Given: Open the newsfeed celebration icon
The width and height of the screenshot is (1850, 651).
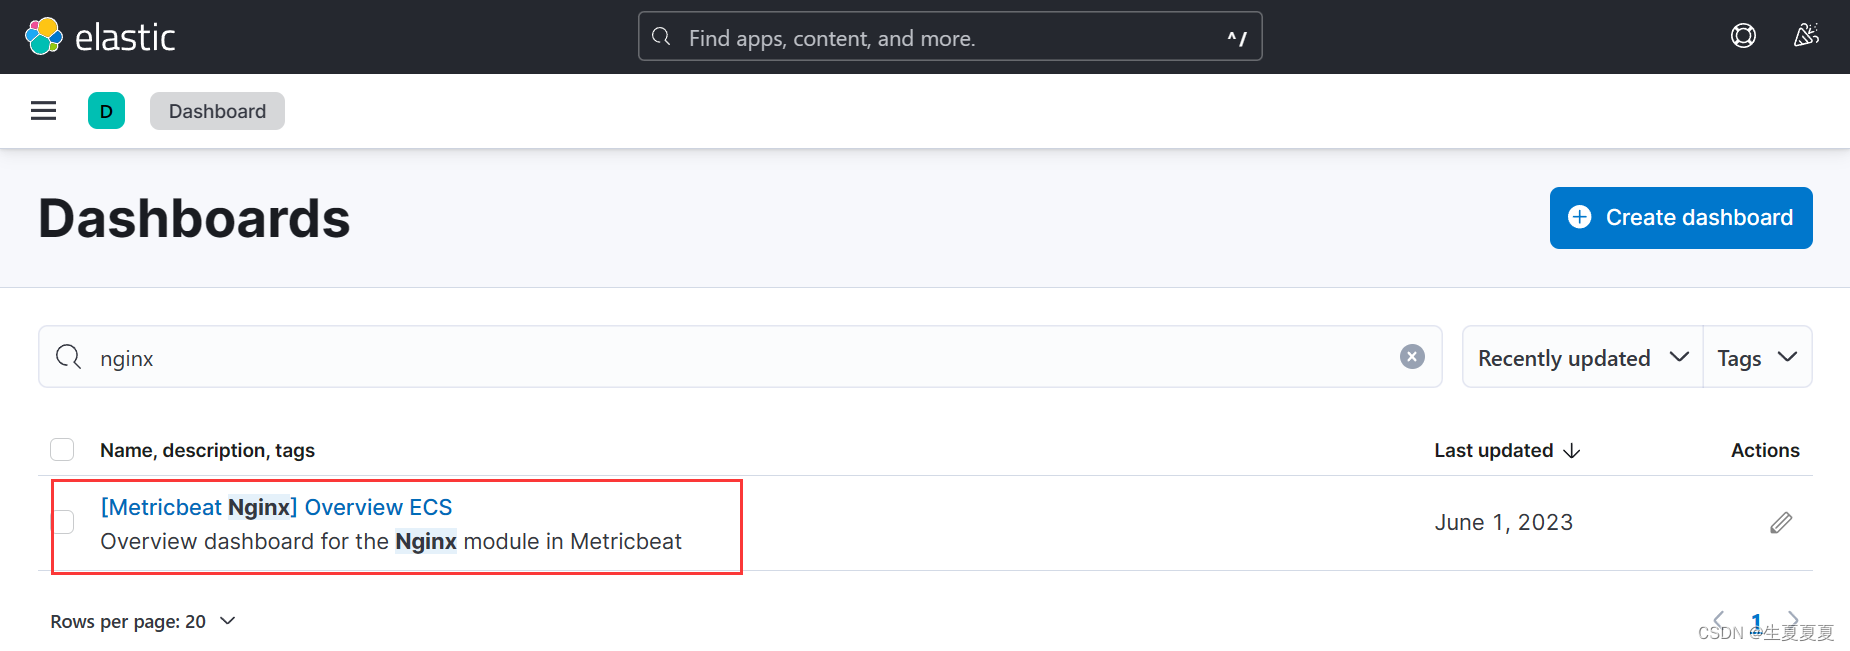Looking at the screenshot, I should (x=1806, y=36).
